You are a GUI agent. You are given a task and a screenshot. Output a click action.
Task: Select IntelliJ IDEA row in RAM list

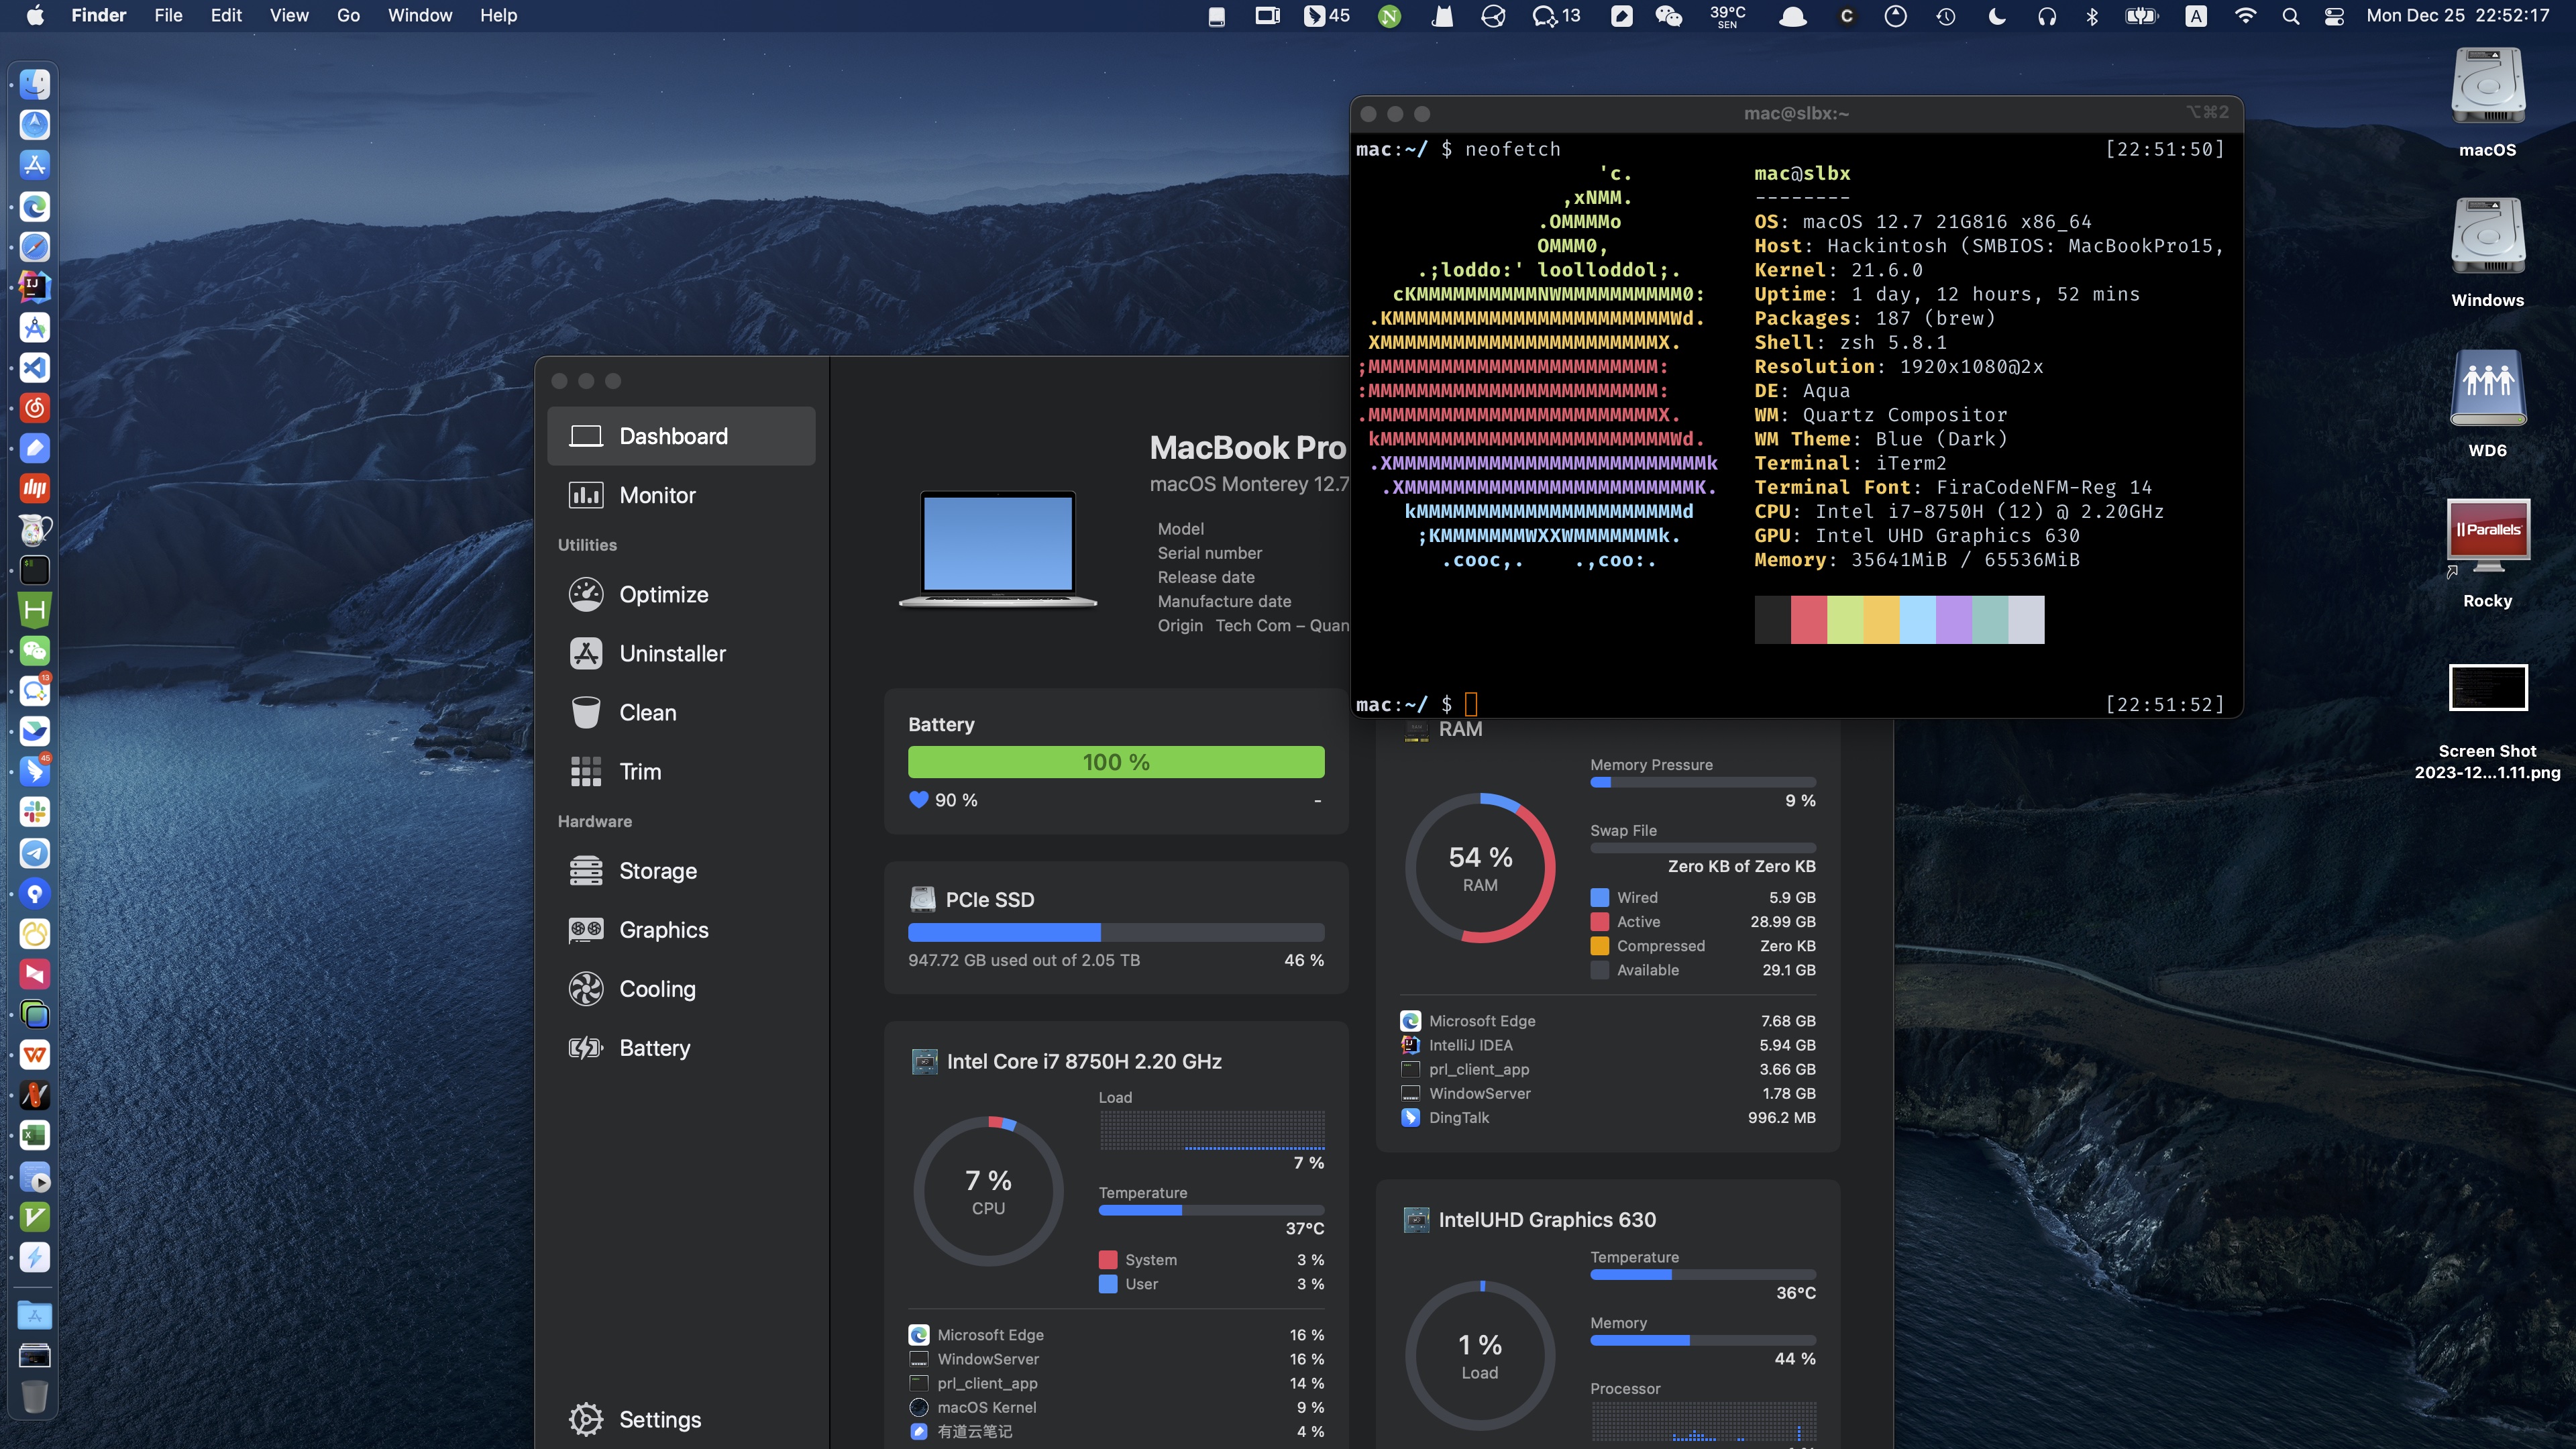pyautogui.click(x=1608, y=1044)
